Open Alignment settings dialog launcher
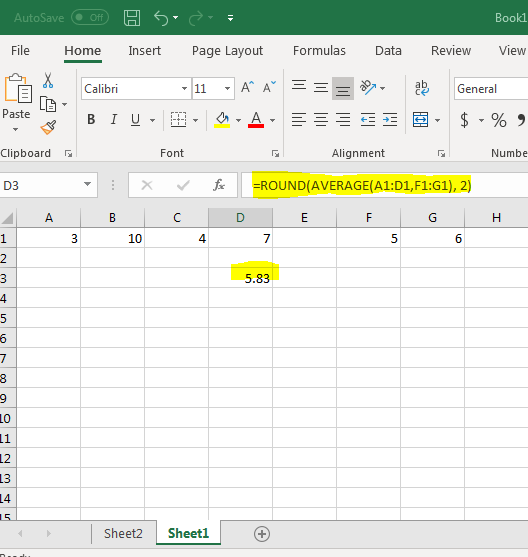528x557 pixels. tap(441, 153)
